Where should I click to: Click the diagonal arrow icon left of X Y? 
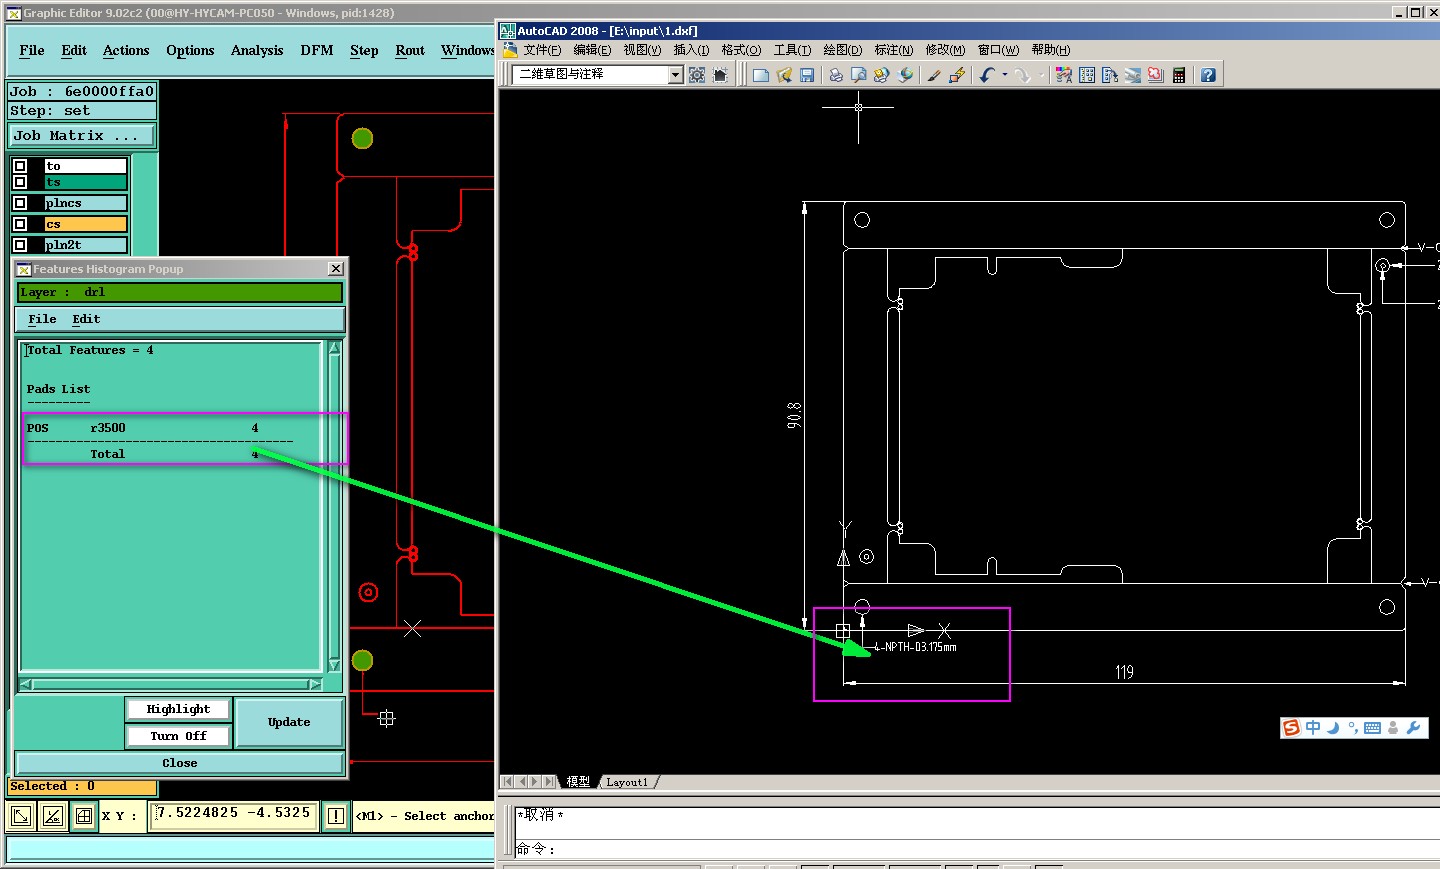20,816
